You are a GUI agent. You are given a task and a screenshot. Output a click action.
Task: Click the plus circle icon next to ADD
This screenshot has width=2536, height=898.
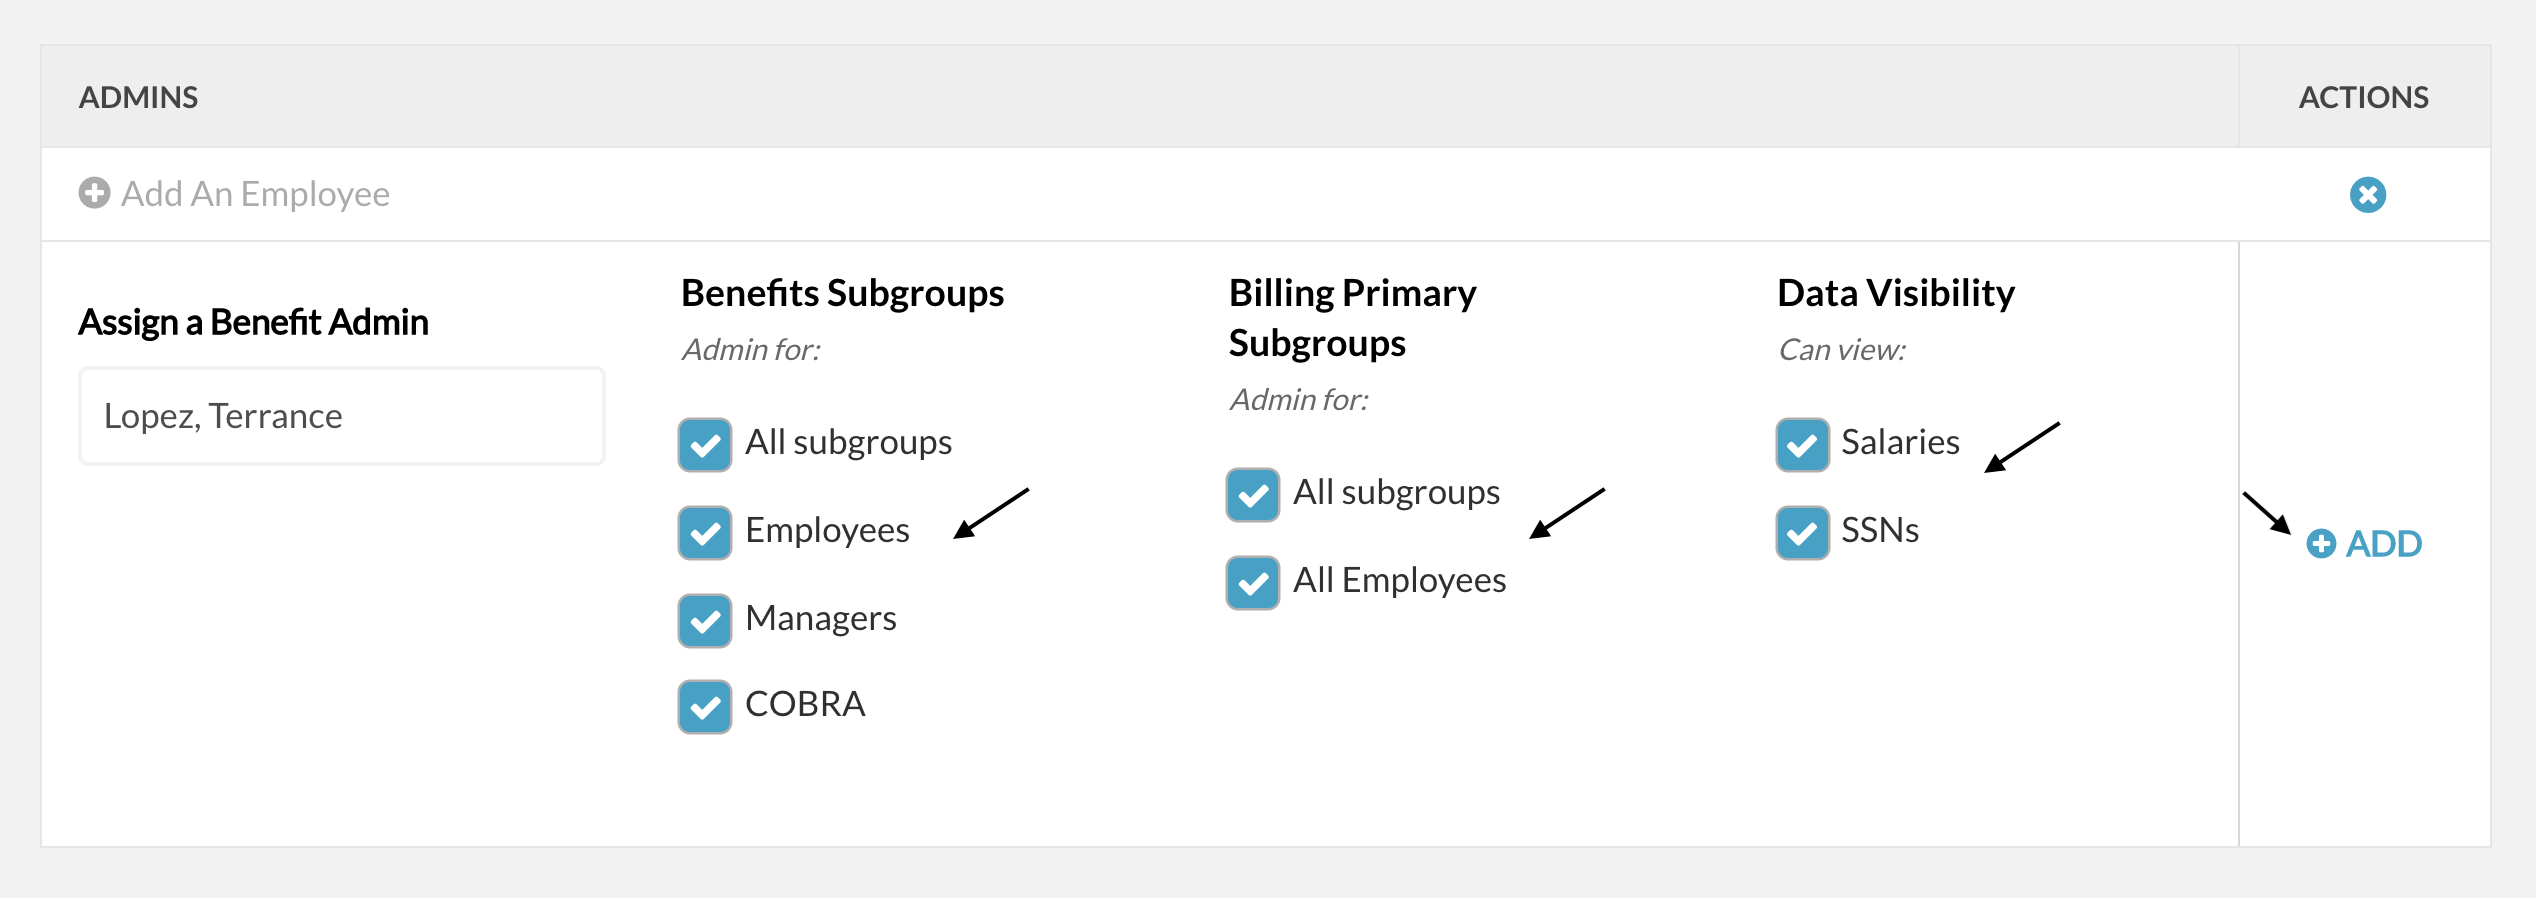2320,544
